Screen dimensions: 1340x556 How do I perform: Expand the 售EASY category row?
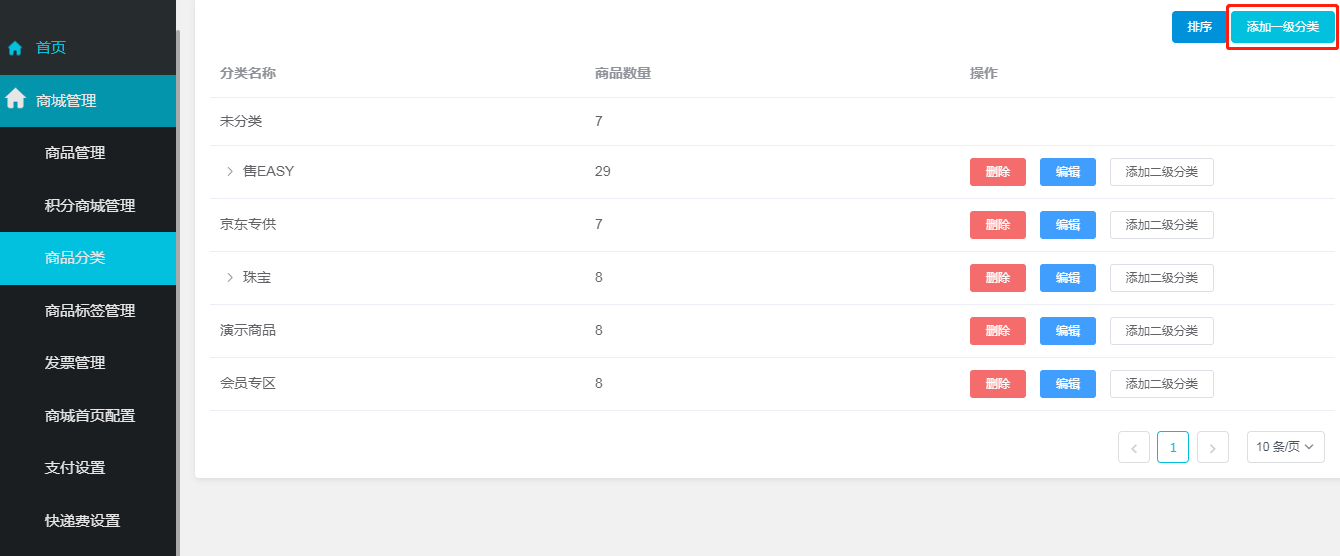click(x=230, y=172)
